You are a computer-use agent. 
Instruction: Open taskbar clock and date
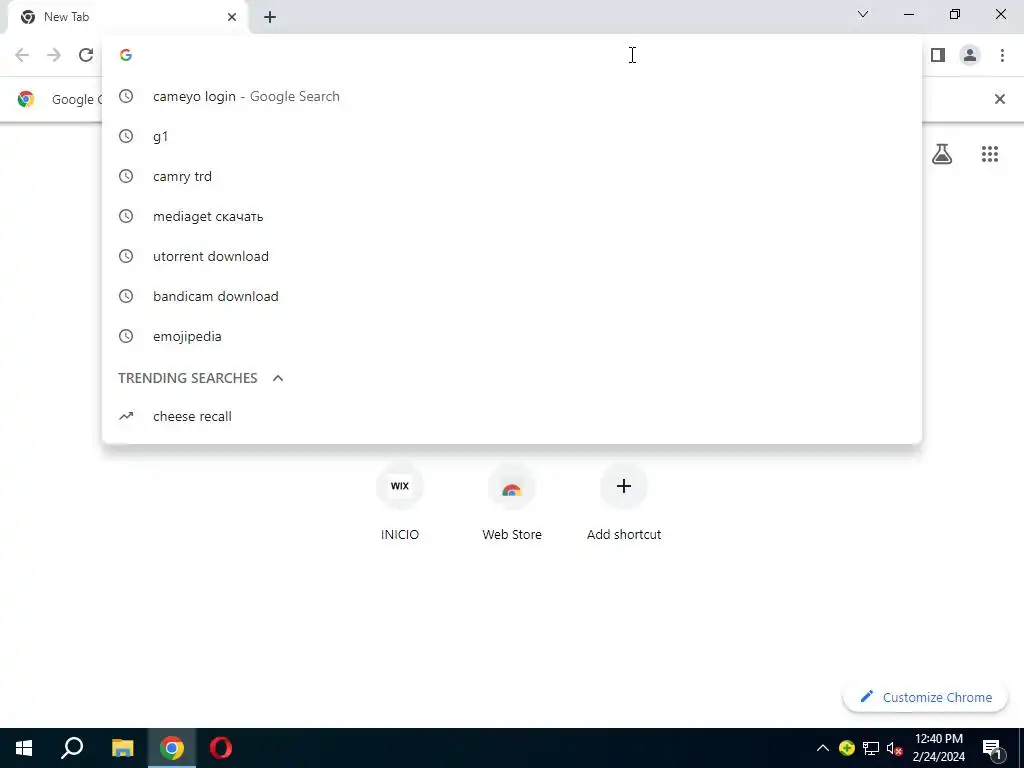[x=938, y=748]
